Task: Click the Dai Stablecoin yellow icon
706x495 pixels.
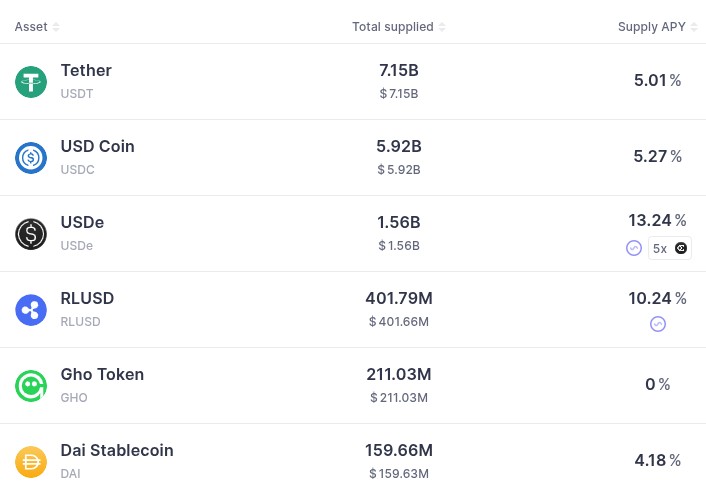Action: point(31,462)
